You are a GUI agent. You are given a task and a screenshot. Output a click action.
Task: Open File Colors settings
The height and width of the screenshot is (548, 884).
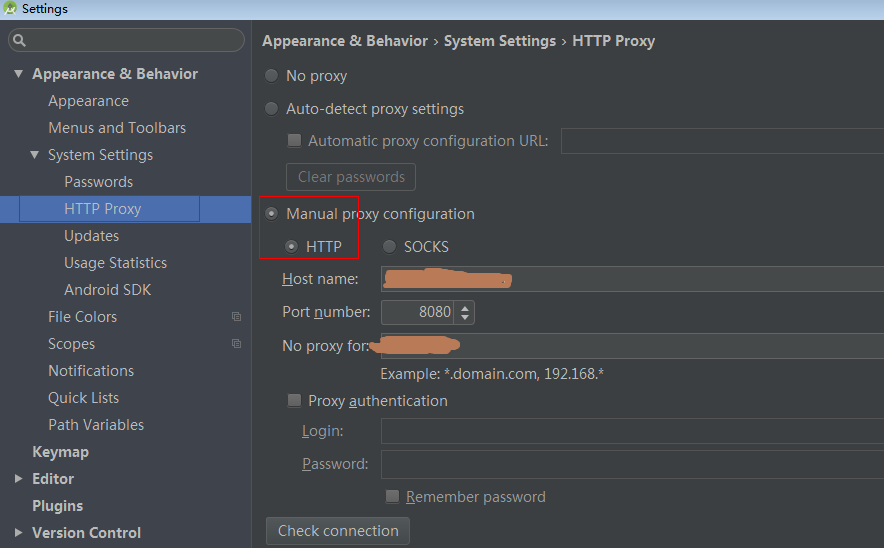tap(82, 317)
